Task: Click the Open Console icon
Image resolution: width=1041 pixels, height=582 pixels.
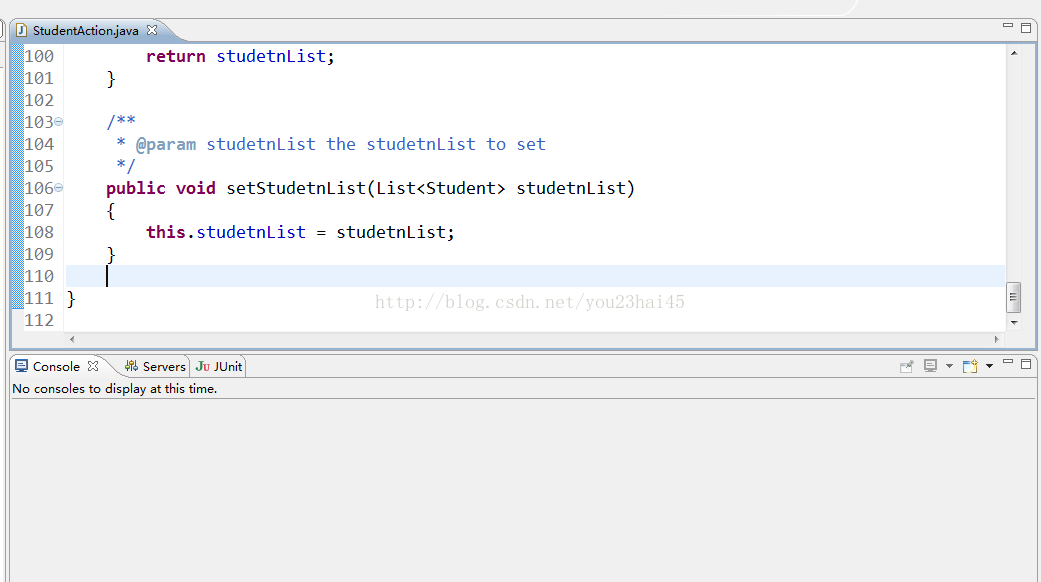Action: 971,366
